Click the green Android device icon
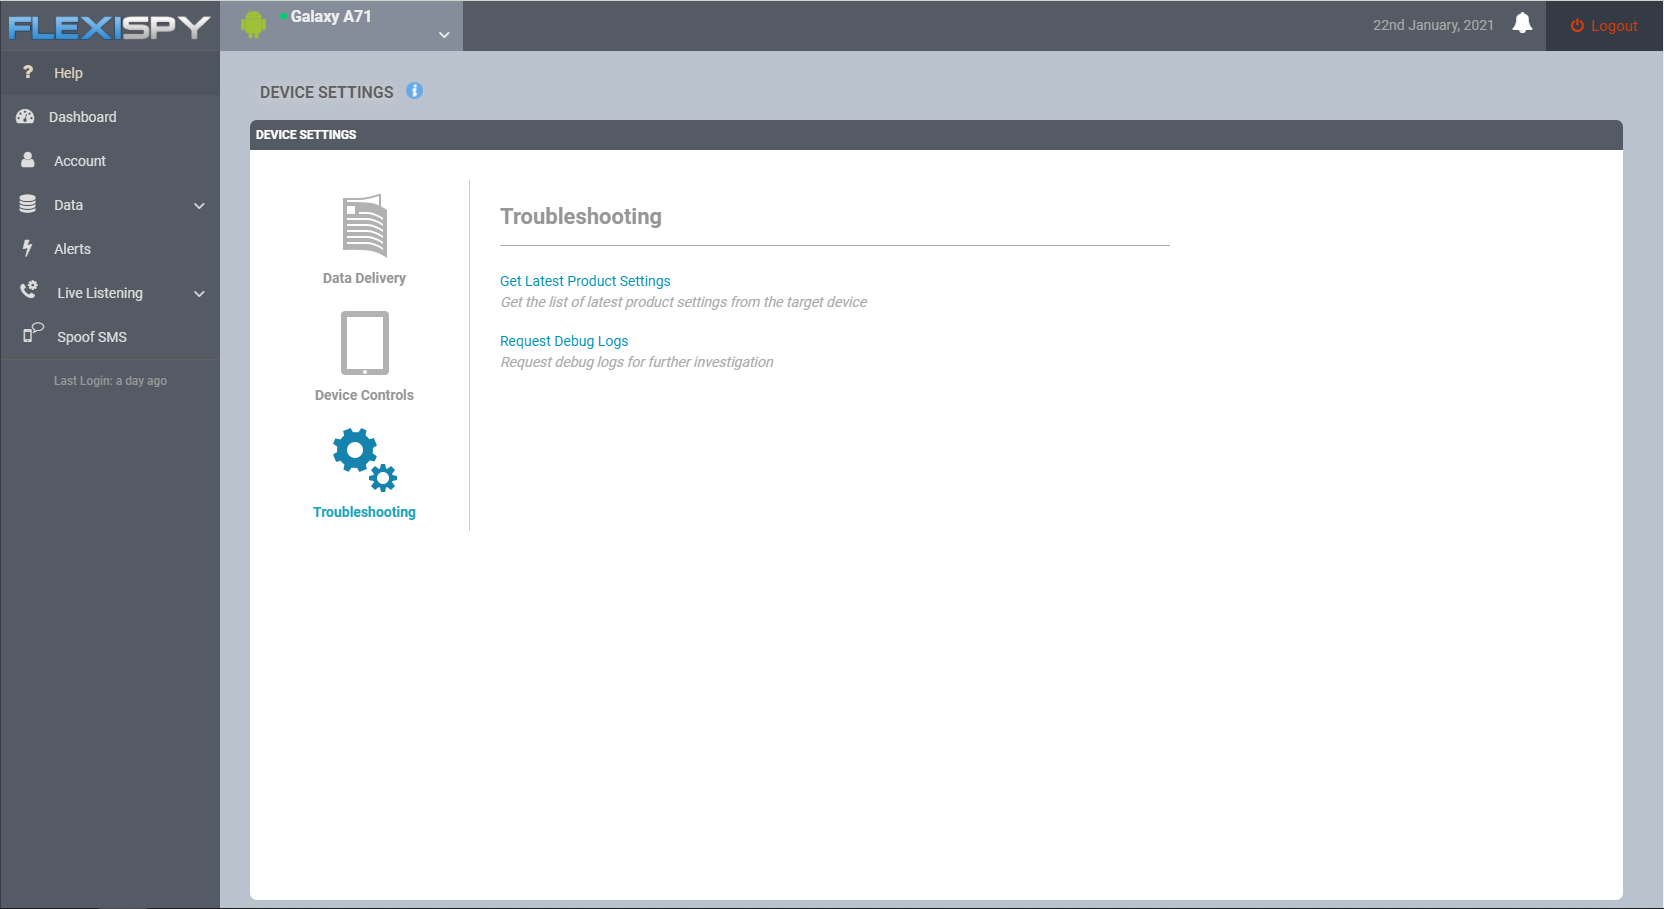Image resolution: width=1664 pixels, height=909 pixels. click(254, 24)
